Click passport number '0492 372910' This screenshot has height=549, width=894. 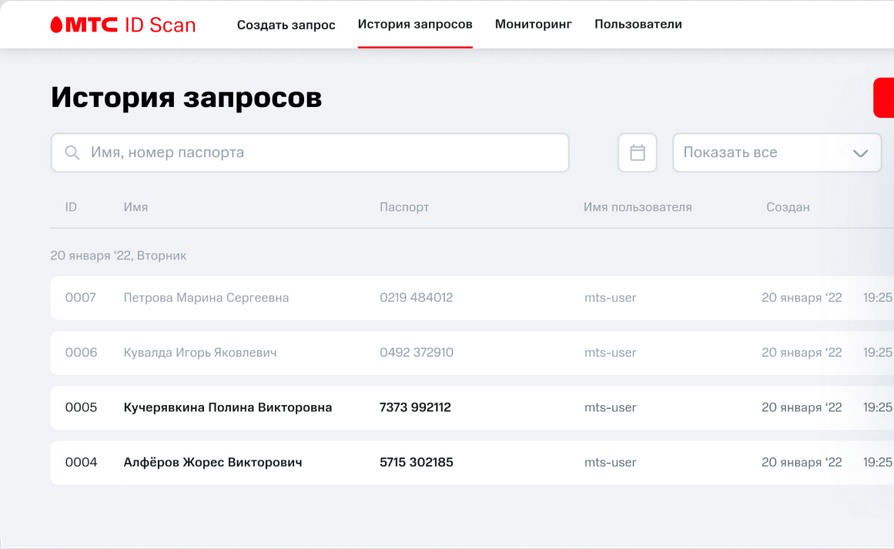(x=417, y=352)
